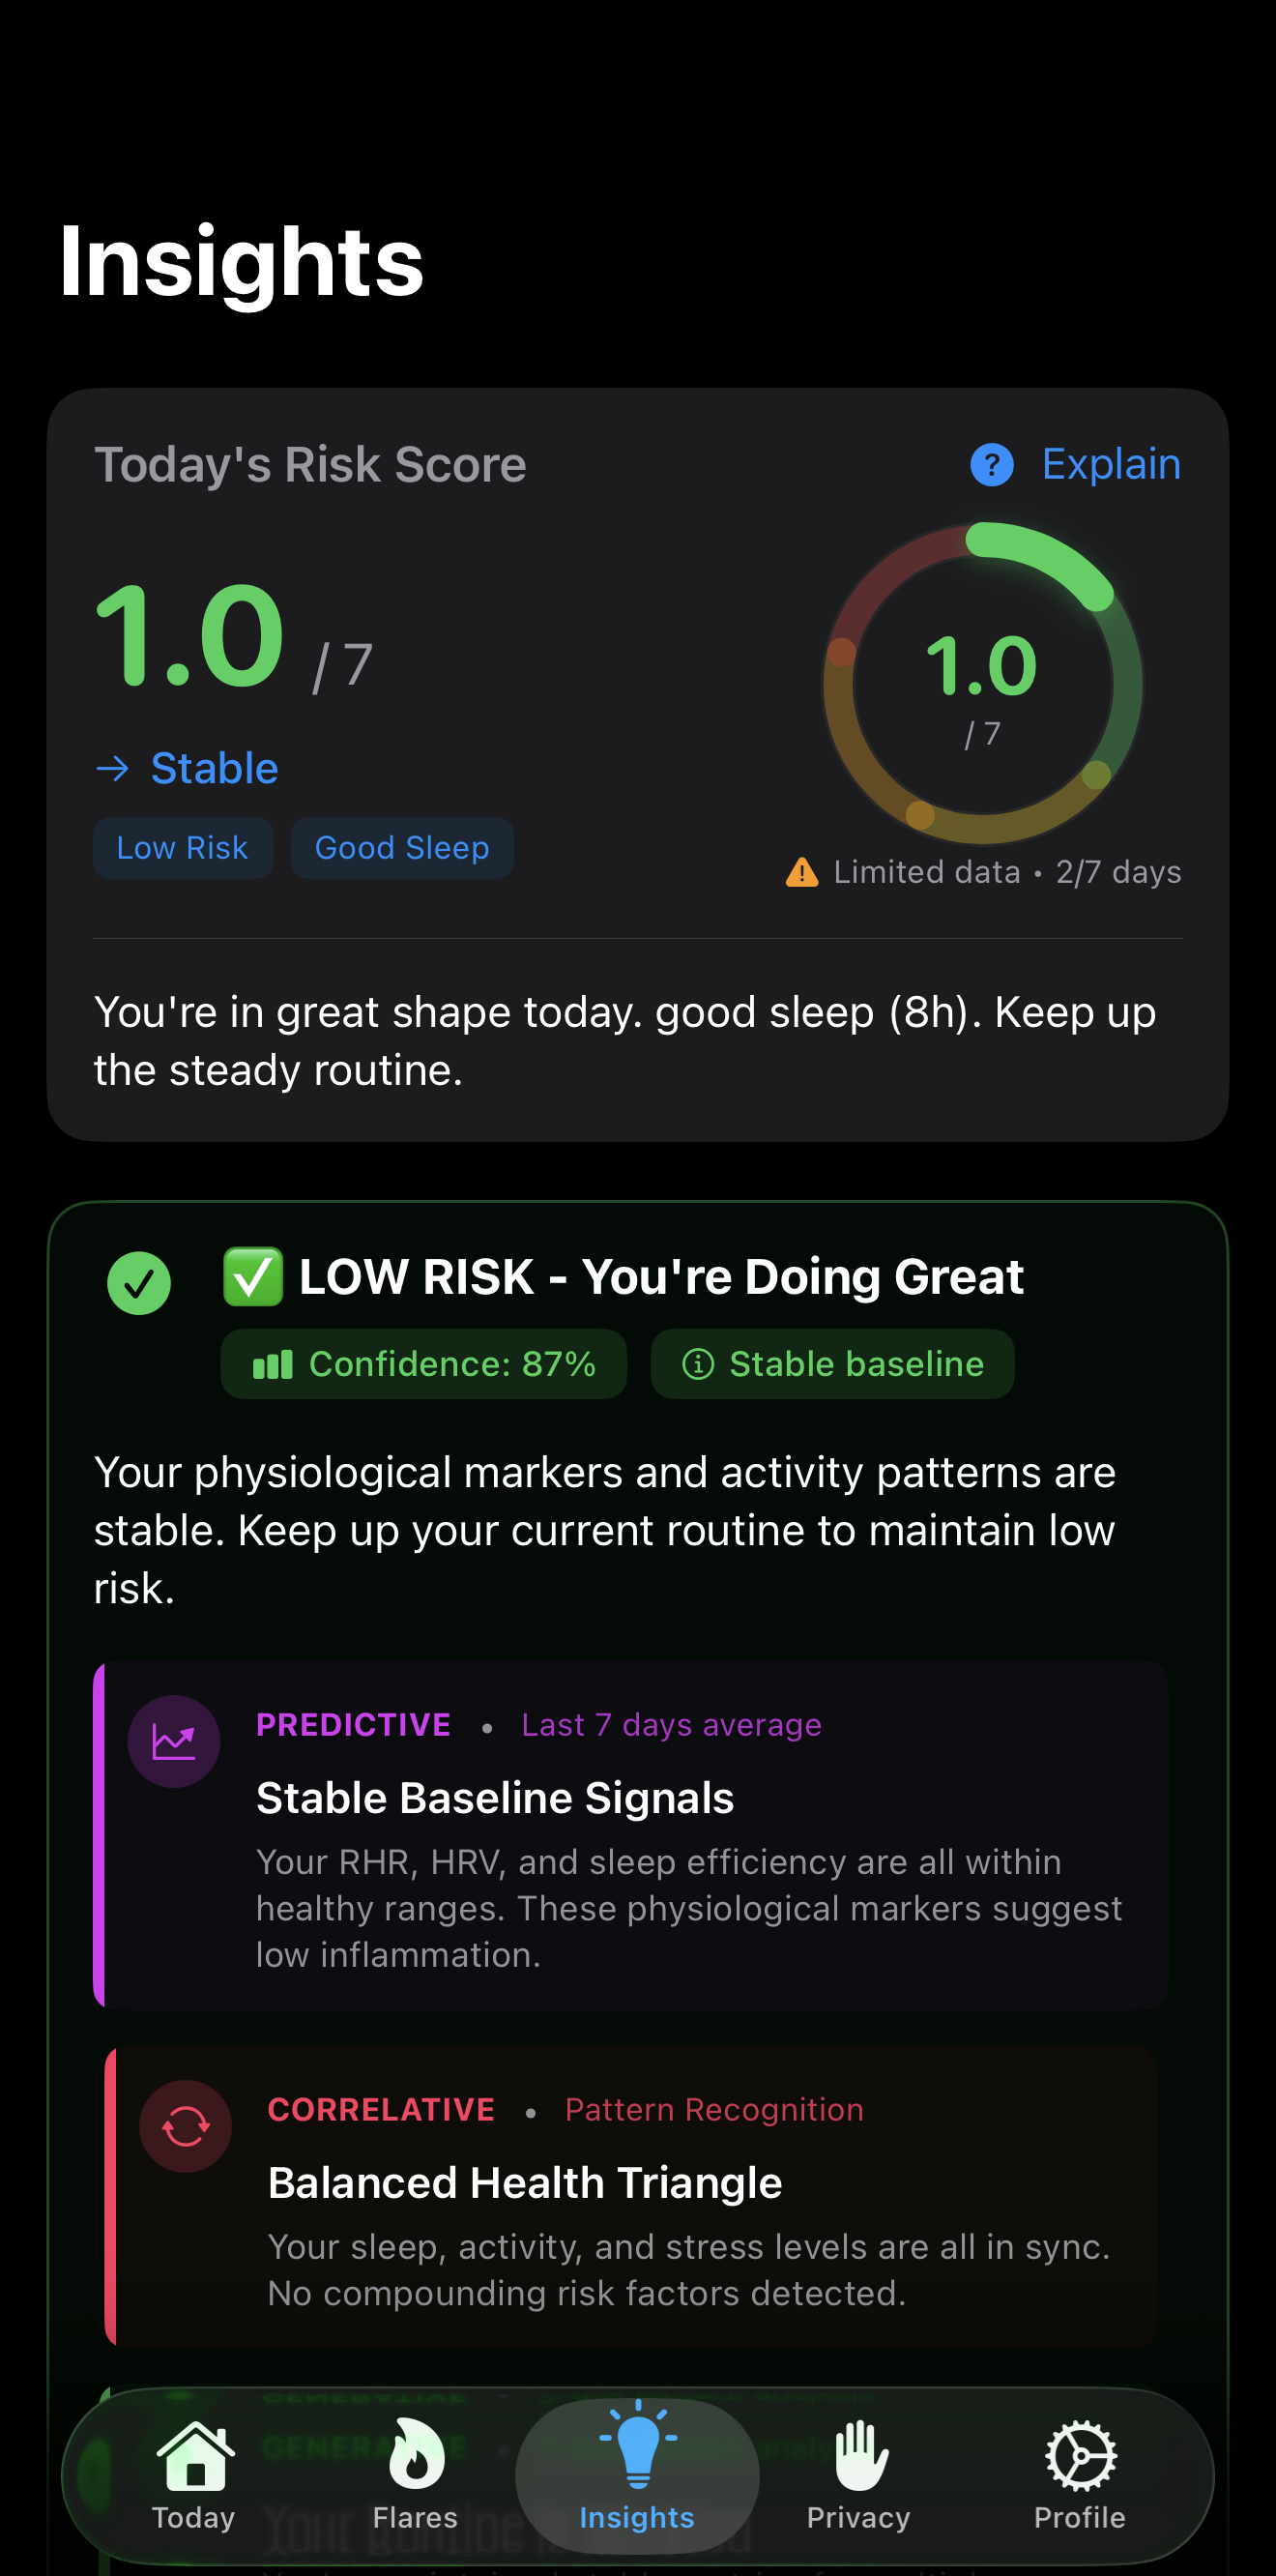Click the bar-chart icon in the Confidence badge
1276x2576 pixels.
(274, 1364)
